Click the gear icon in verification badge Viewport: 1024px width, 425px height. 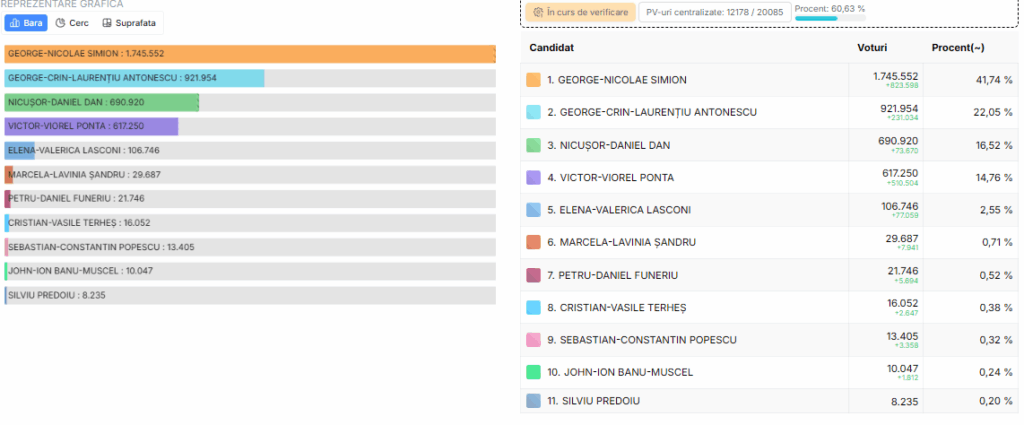pyautogui.click(x=538, y=12)
